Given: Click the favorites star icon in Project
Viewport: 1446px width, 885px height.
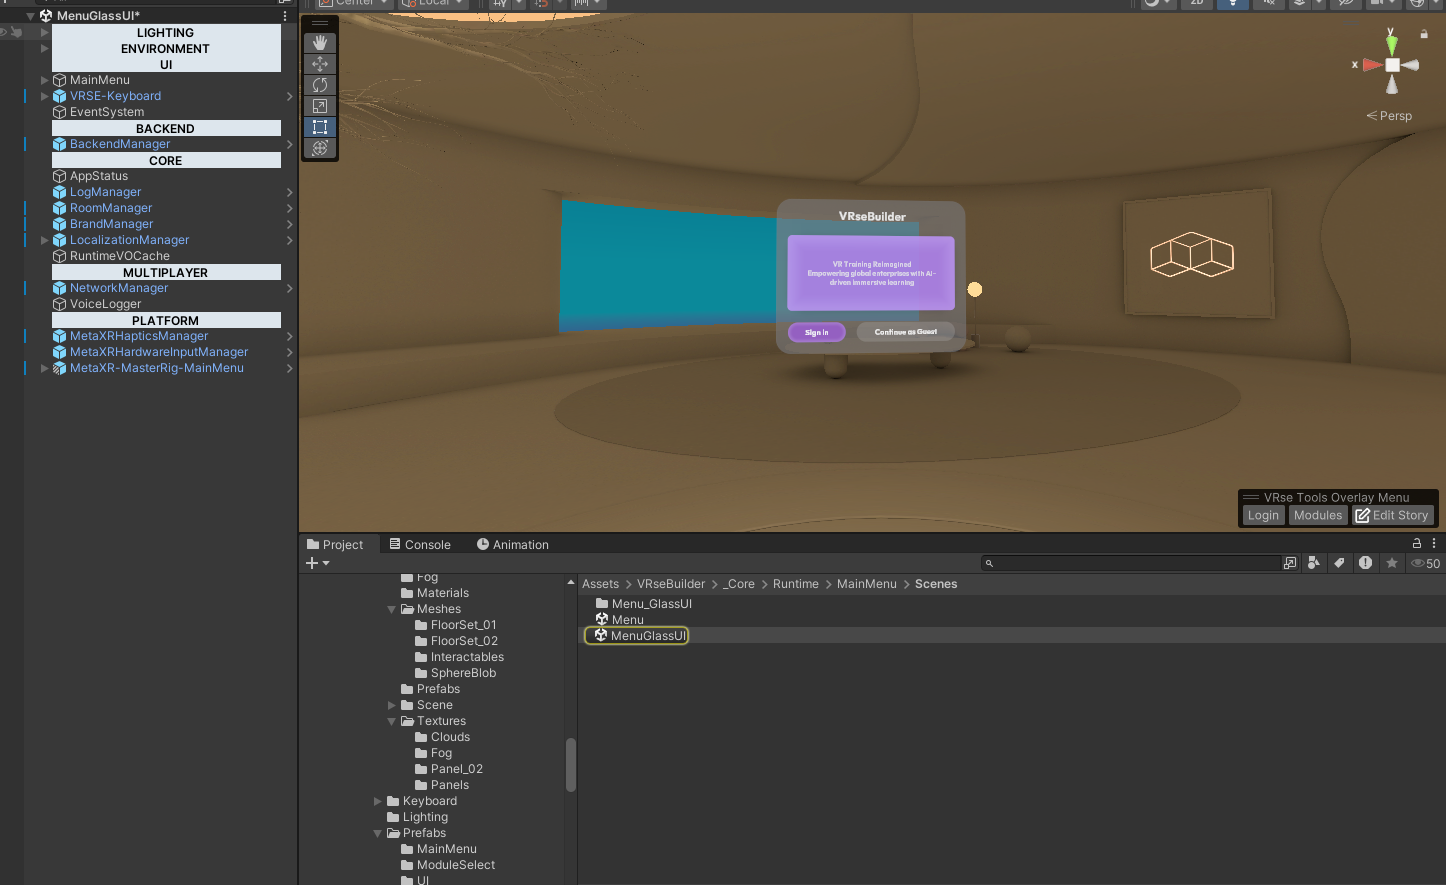Looking at the screenshot, I should 1391,563.
